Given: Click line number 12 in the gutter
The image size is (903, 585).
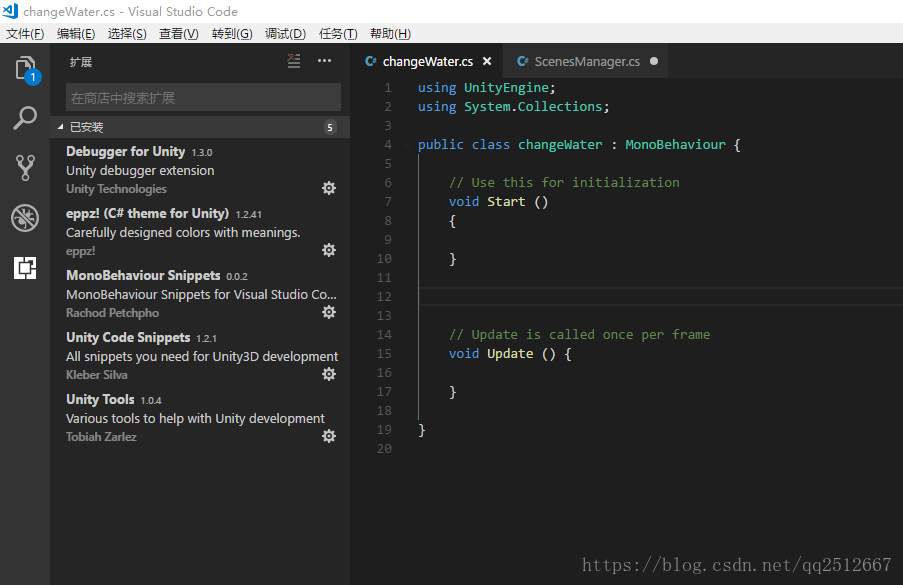Looking at the screenshot, I should coord(384,297).
